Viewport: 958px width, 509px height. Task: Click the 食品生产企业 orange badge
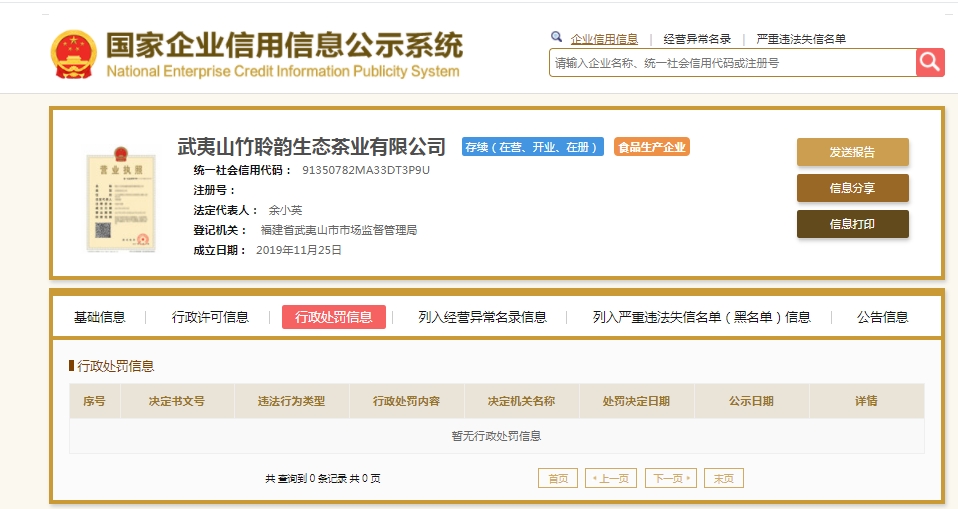(x=652, y=147)
